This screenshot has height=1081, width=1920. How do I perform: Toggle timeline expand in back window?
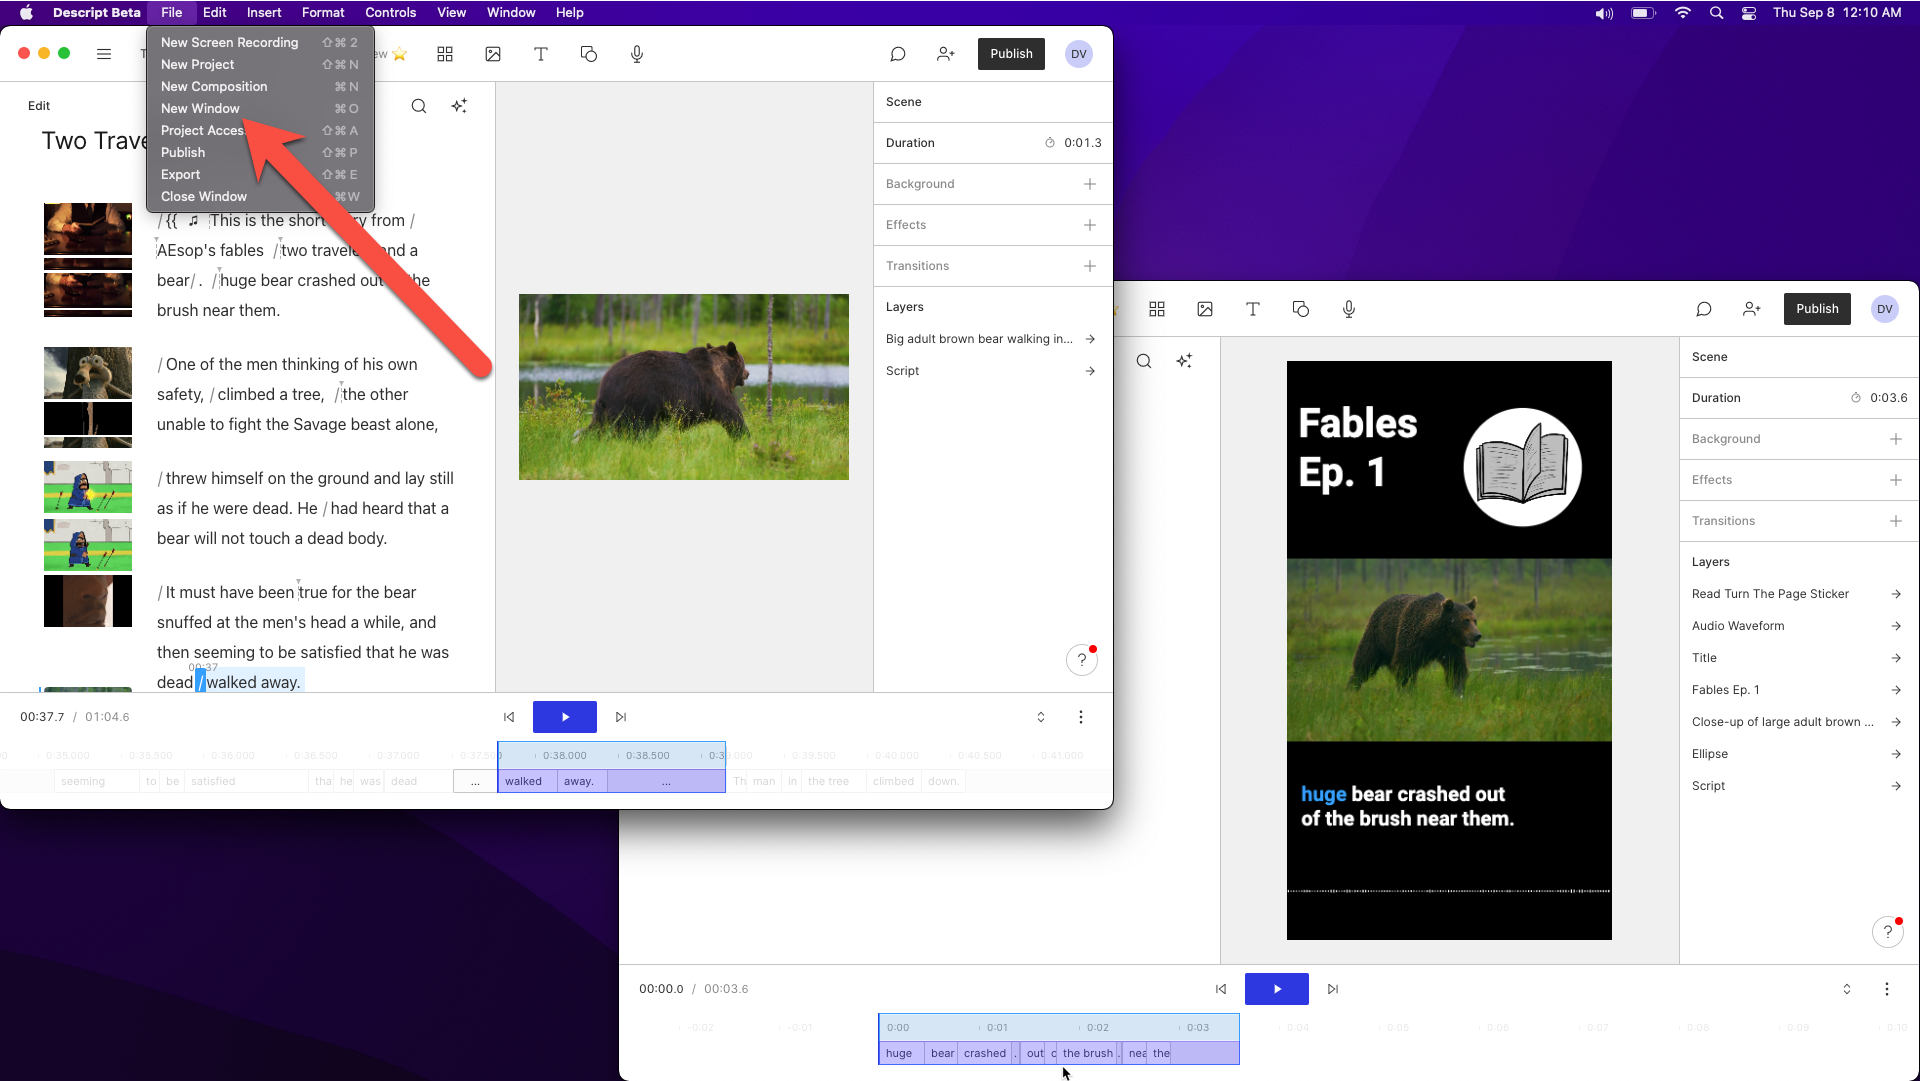tap(1847, 989)
